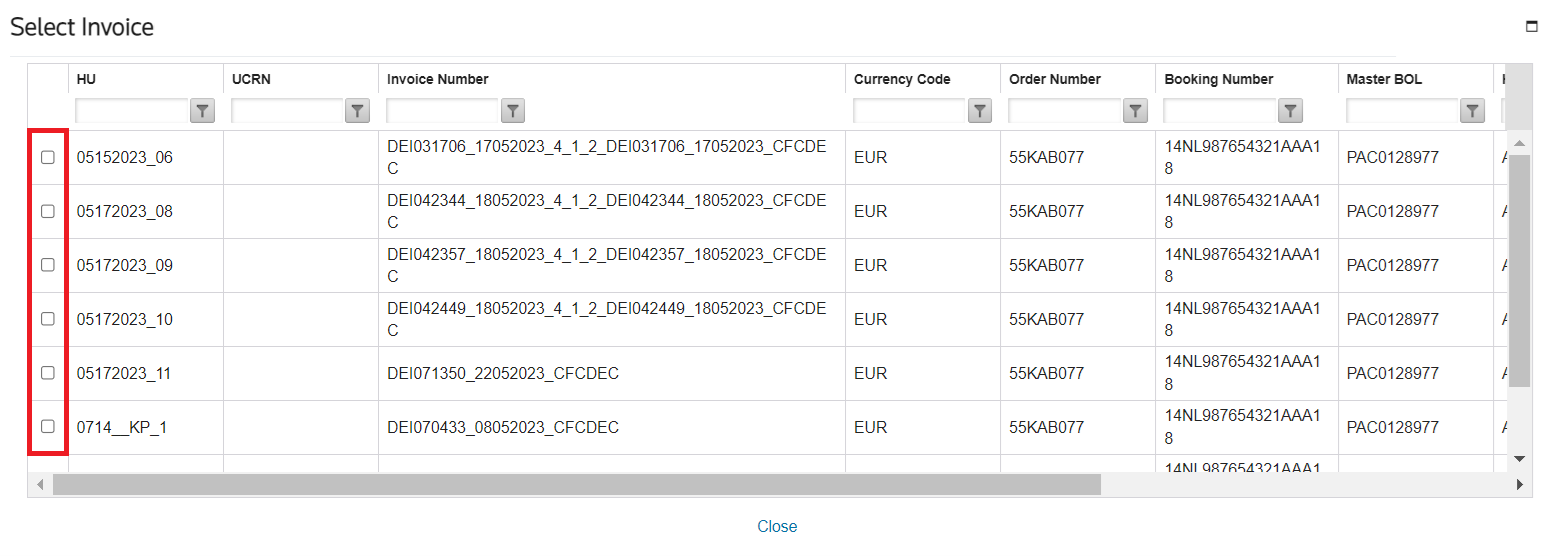Open the HU column filter icon
The width and height of the screenshot is (1549, 556).
(x=203, y=111)
